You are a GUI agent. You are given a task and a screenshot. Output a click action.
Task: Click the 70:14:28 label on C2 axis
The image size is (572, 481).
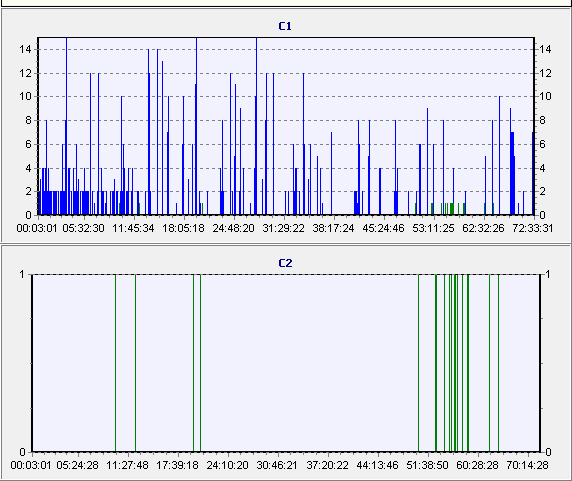[x=527, y=465]
